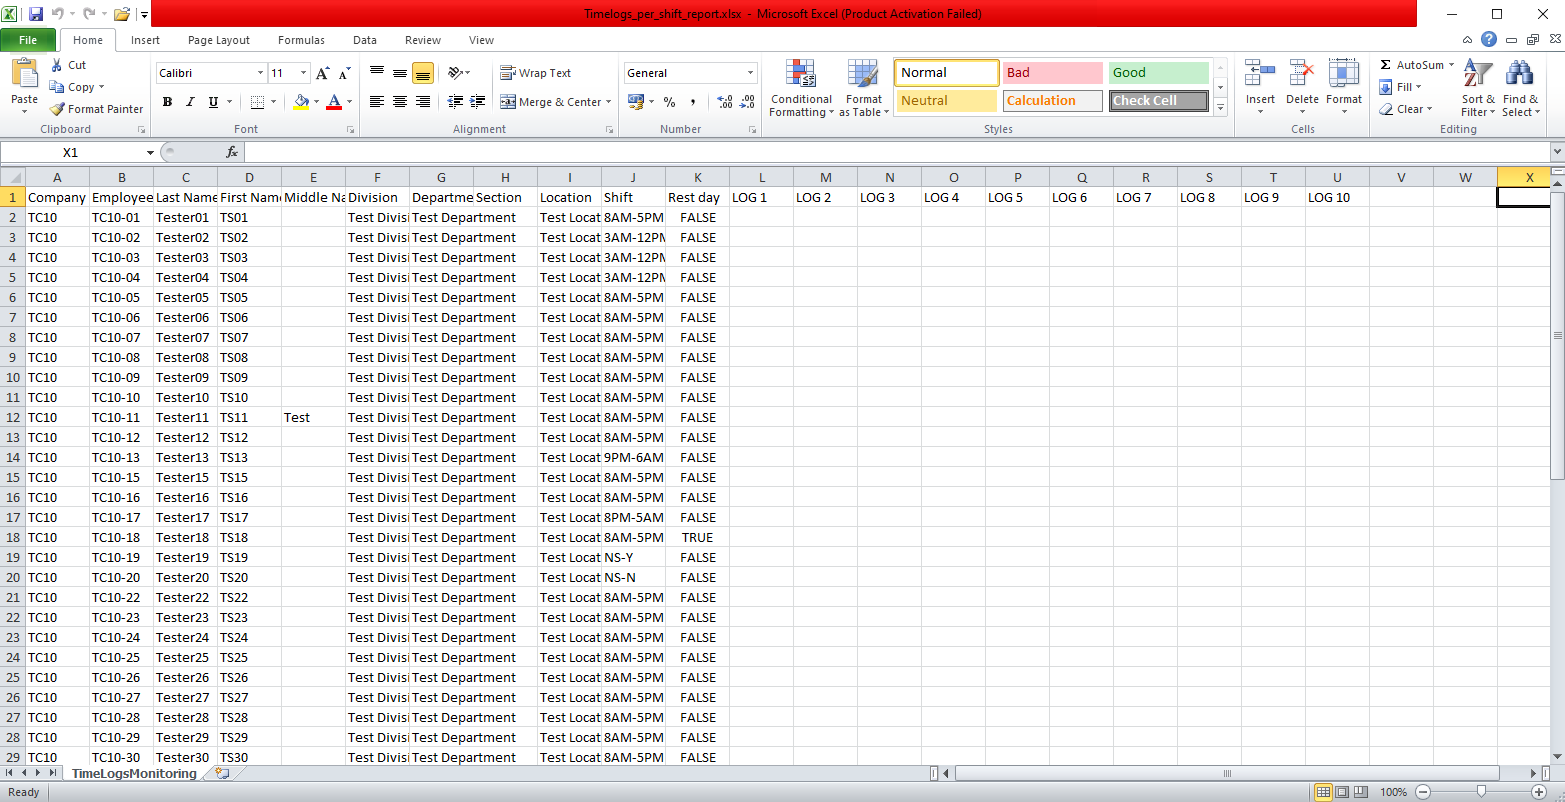Click the Undo icon in Quick Access Toolbar

pyautogui.click(x=58, y=14)
